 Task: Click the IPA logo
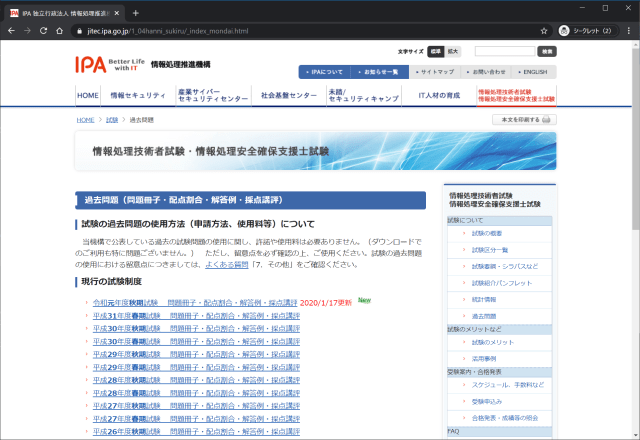[x=91, y=64]
